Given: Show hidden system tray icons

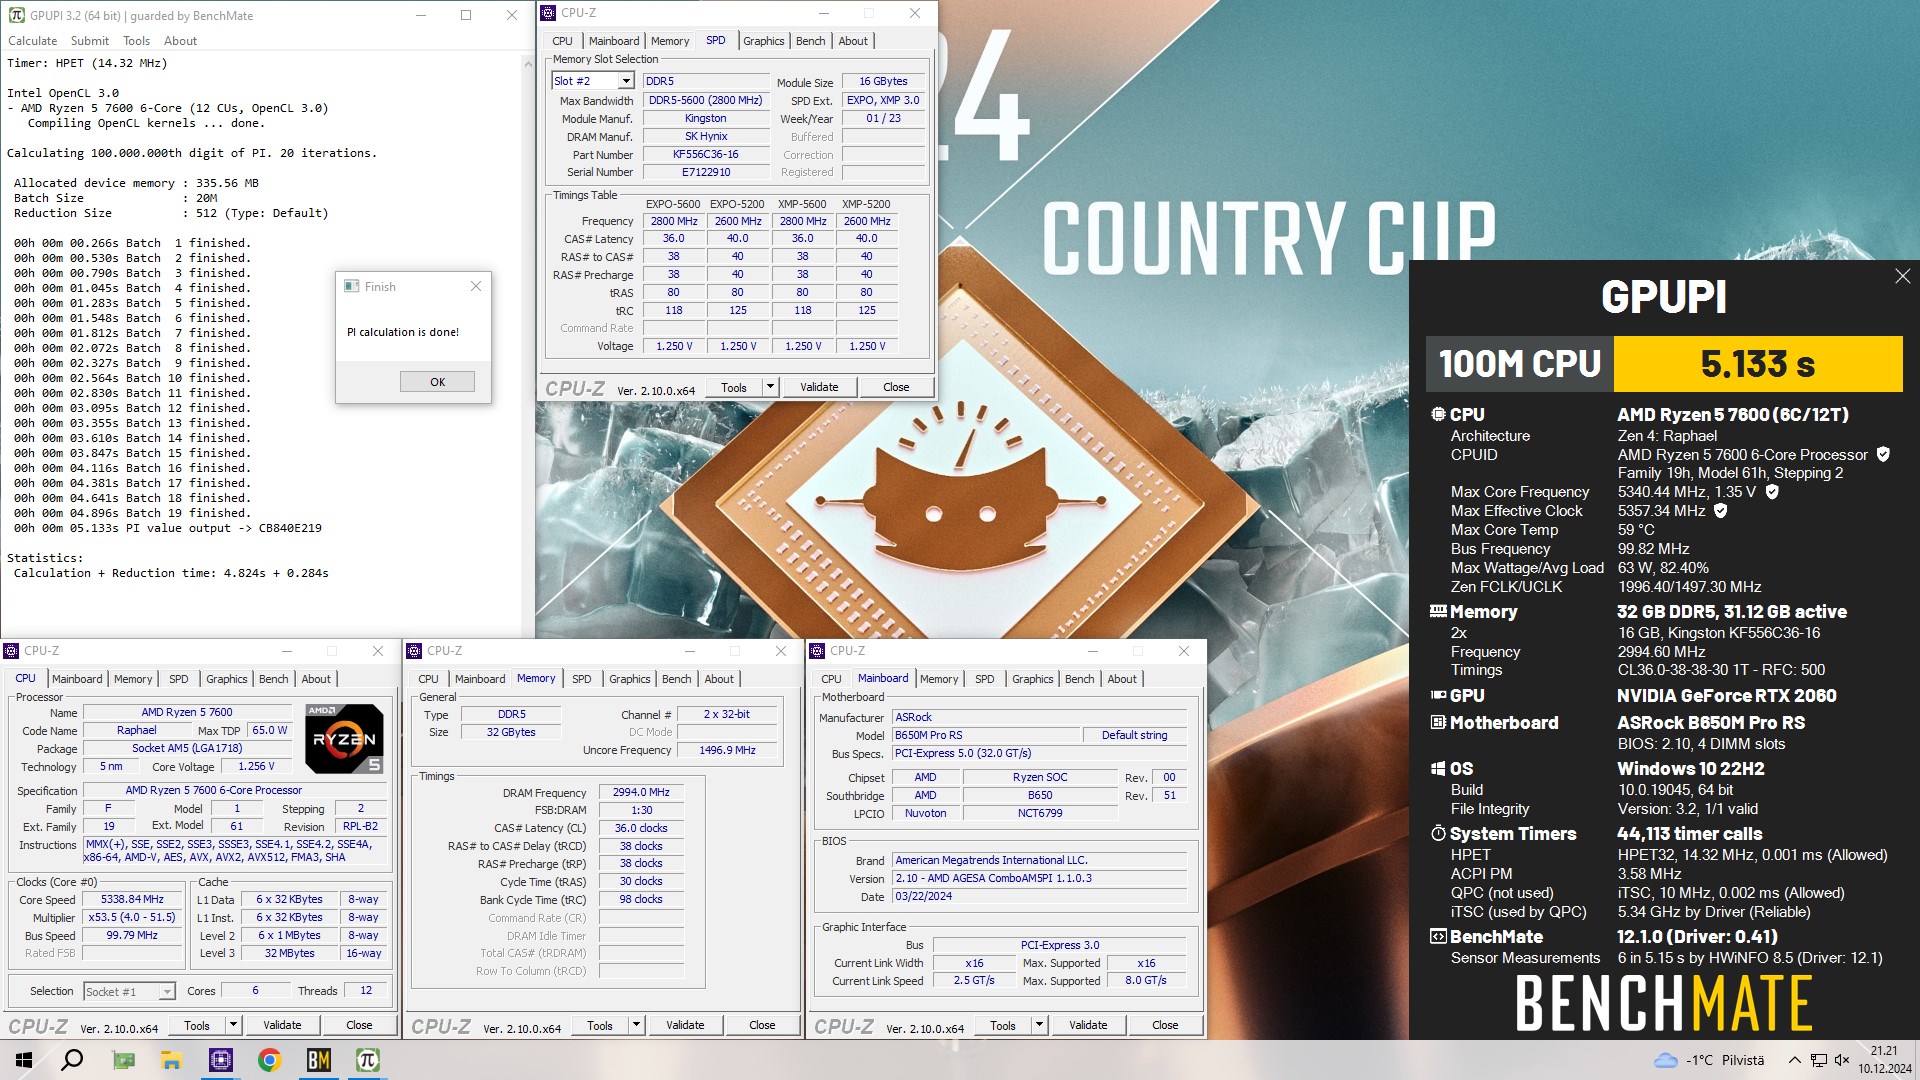Looking at the screenshot, I should click(x=1794, y=1060).
